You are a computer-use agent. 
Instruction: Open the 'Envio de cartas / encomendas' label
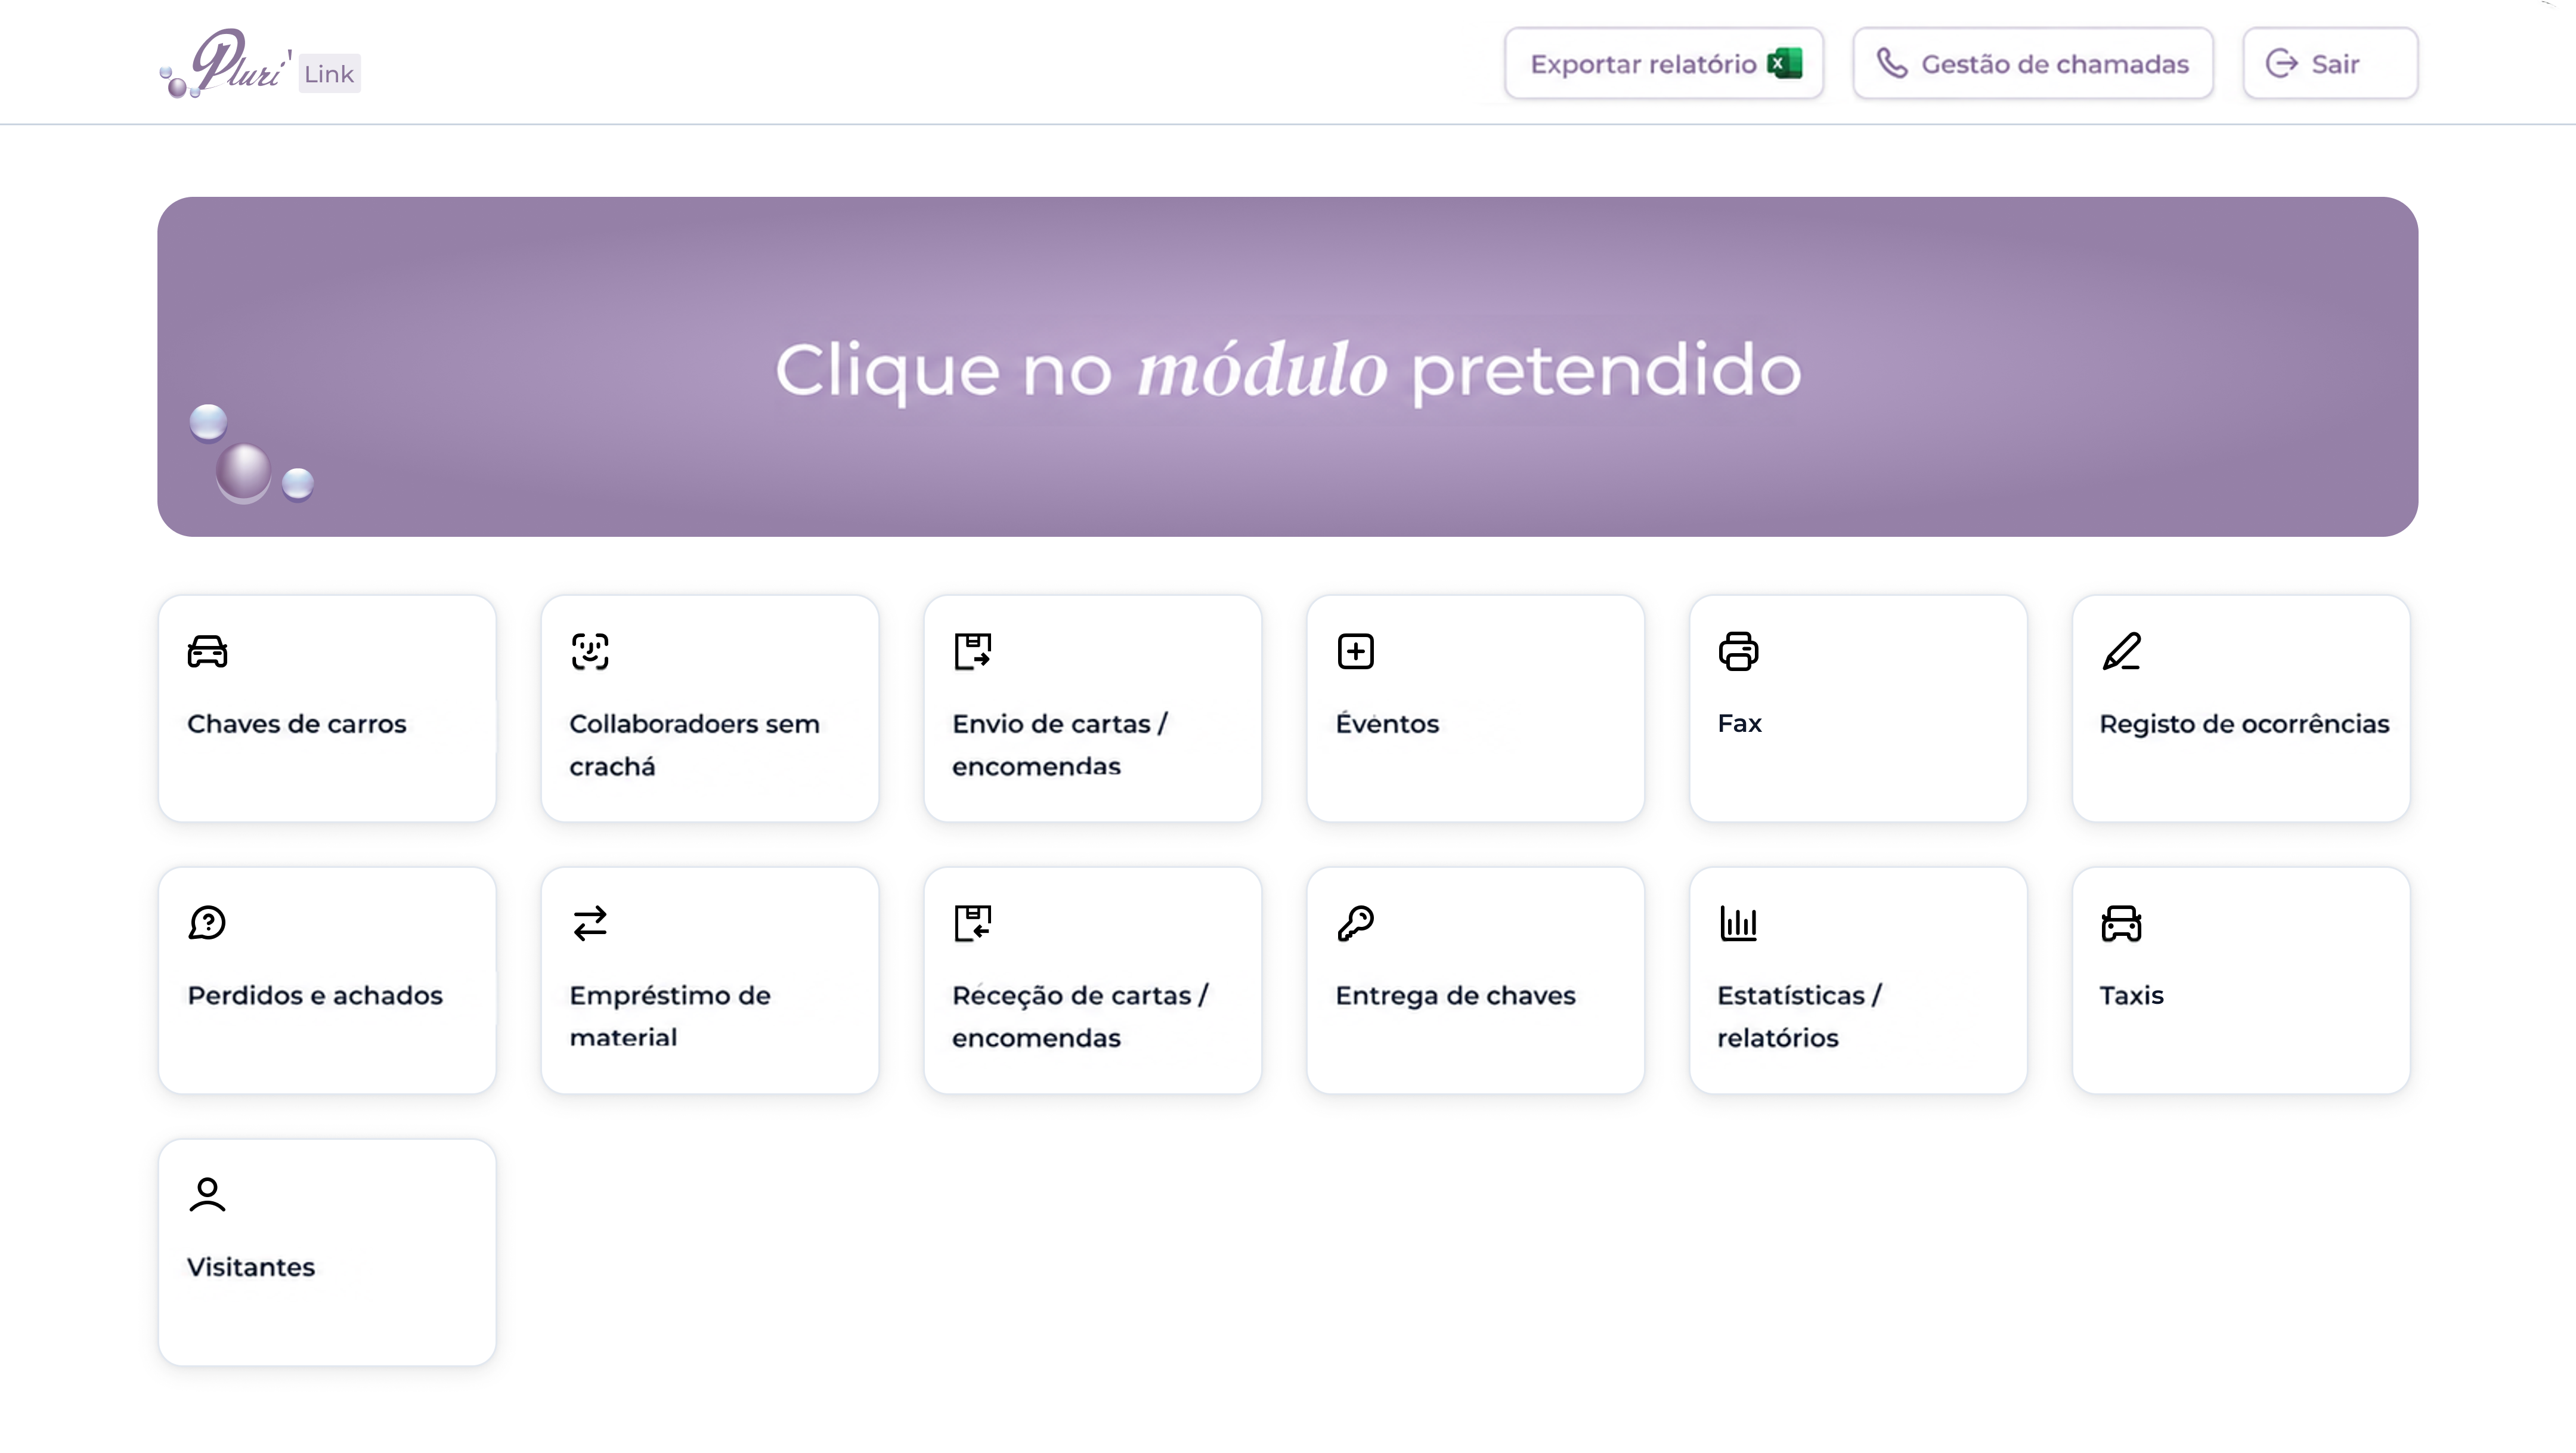(1059, 745)
